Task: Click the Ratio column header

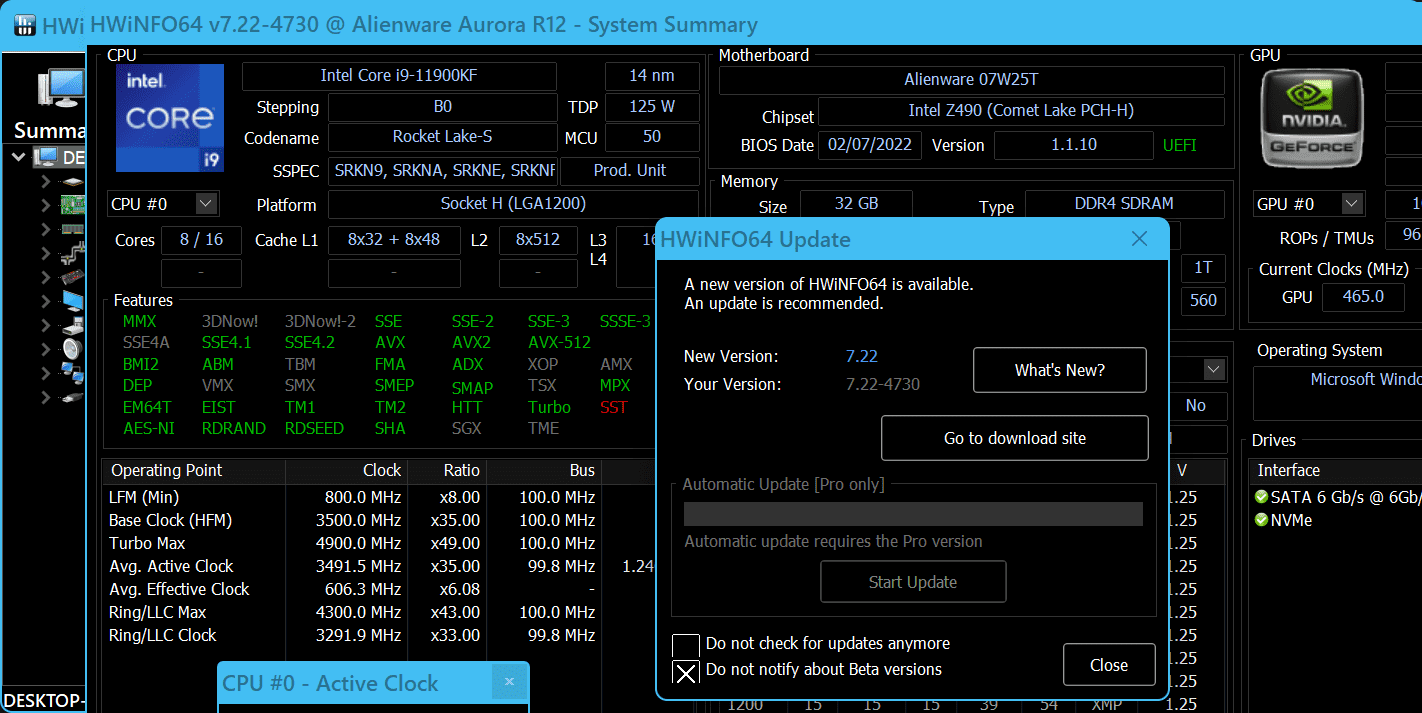Action: [x=447, y=470]
